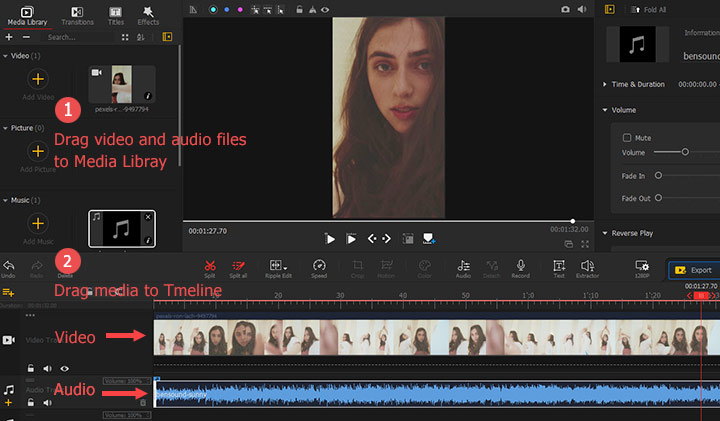Select the Split all tool
Screen dimensions: 720x421
[x=239, y=265]
